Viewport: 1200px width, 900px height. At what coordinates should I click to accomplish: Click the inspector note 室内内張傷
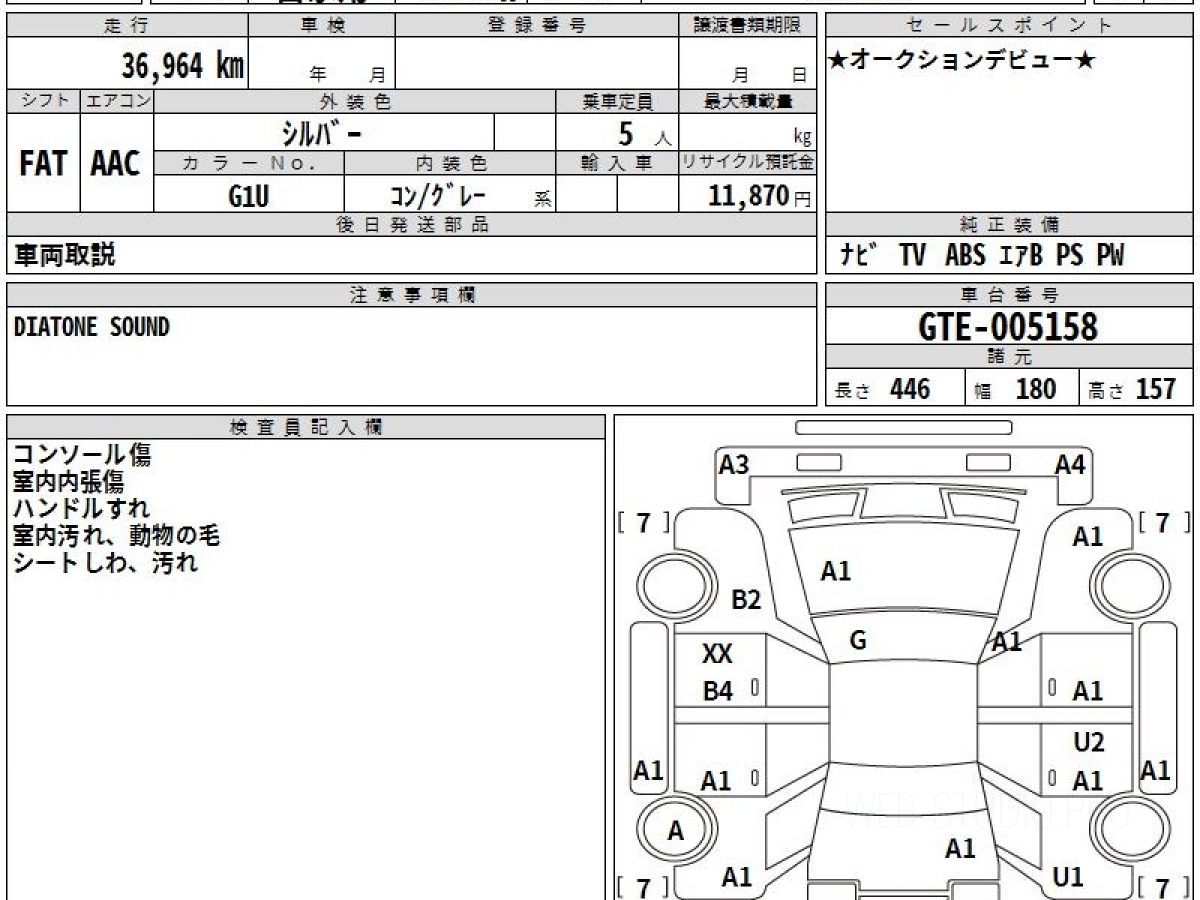point(68,482)
